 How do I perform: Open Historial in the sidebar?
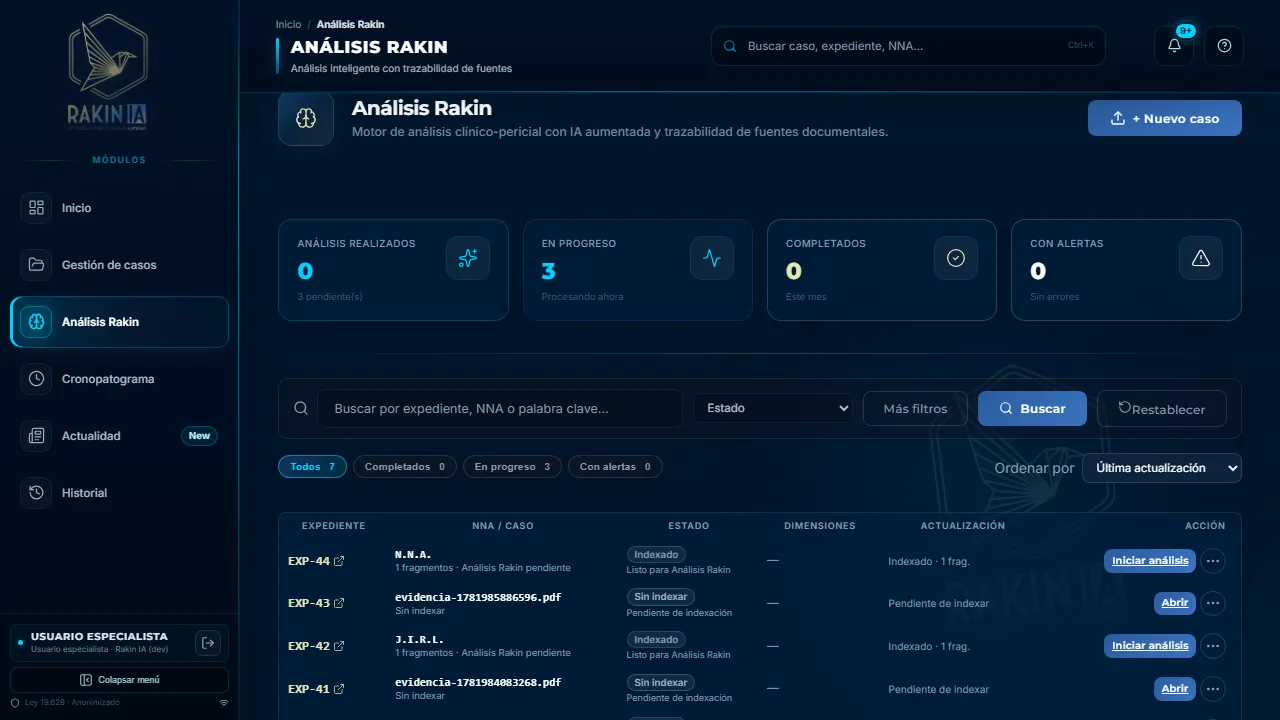point(120,493)
